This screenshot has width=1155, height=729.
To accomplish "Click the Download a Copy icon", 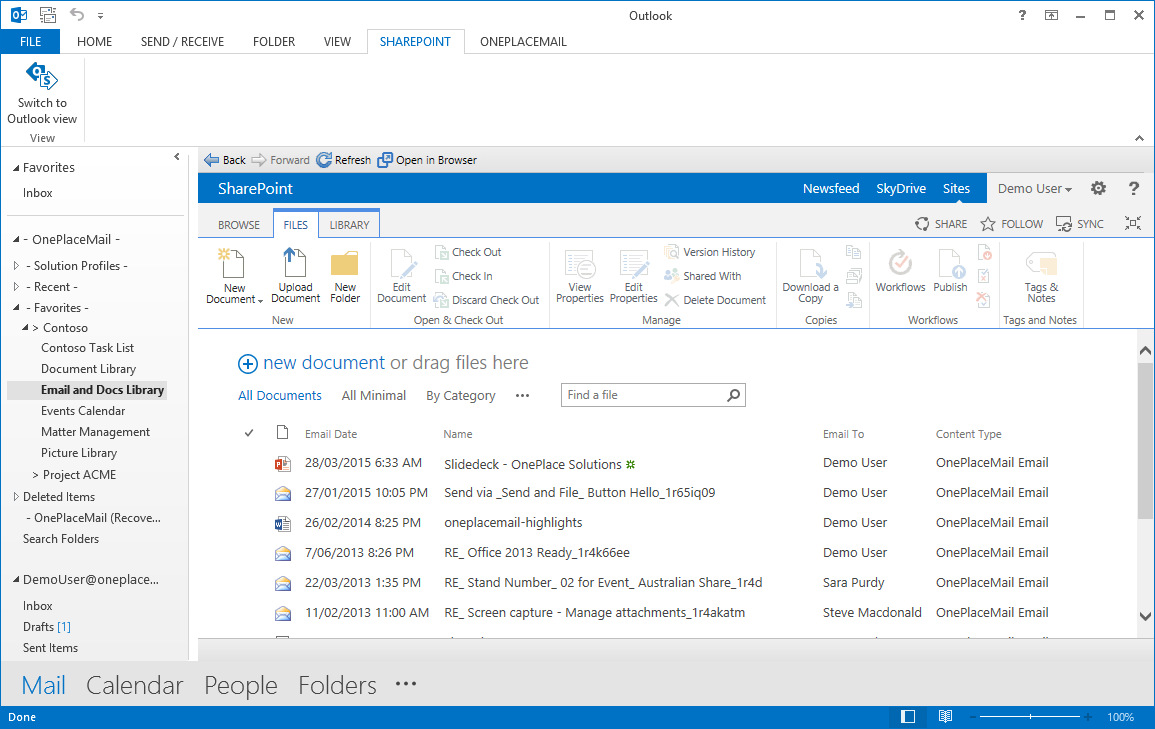I will point(811,264).
